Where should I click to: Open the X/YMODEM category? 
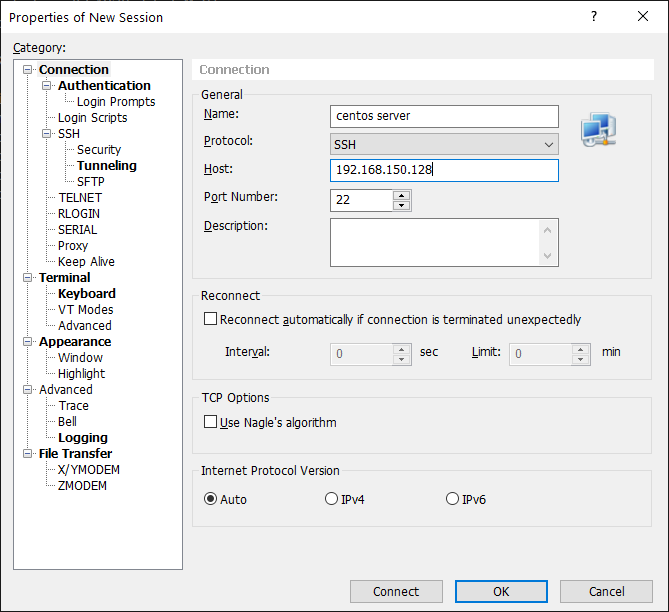coord(89,469)
